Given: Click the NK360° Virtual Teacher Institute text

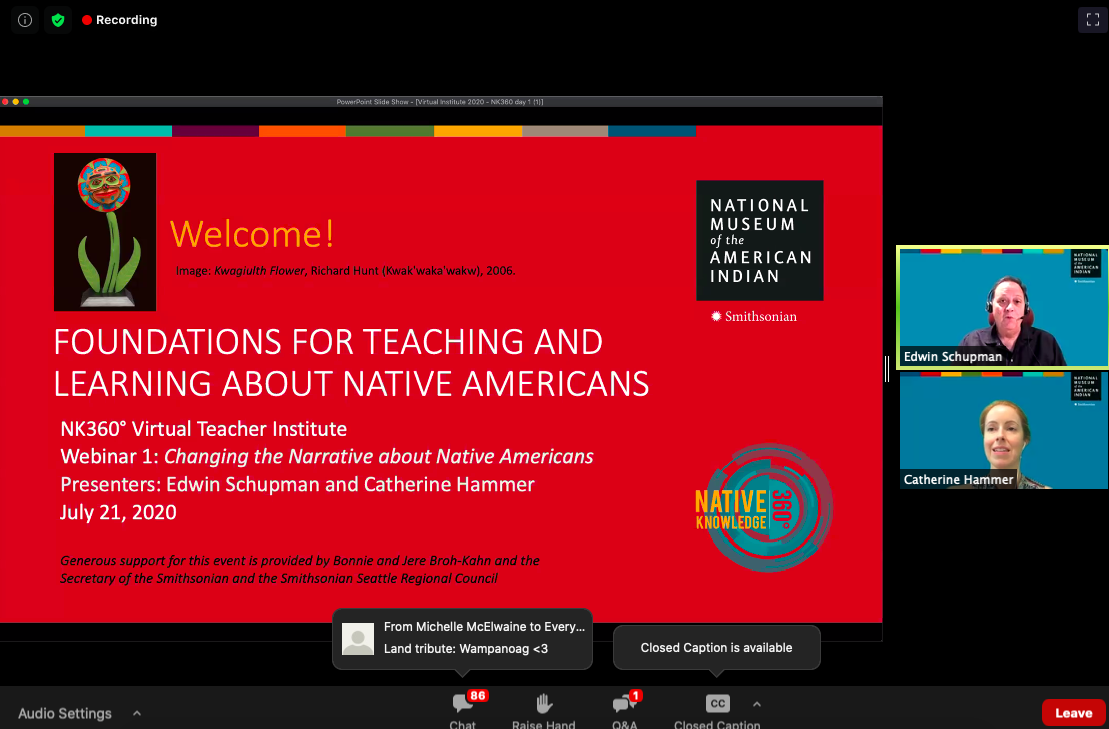Looking at the screenshot, I should click(x=204, y=428).
